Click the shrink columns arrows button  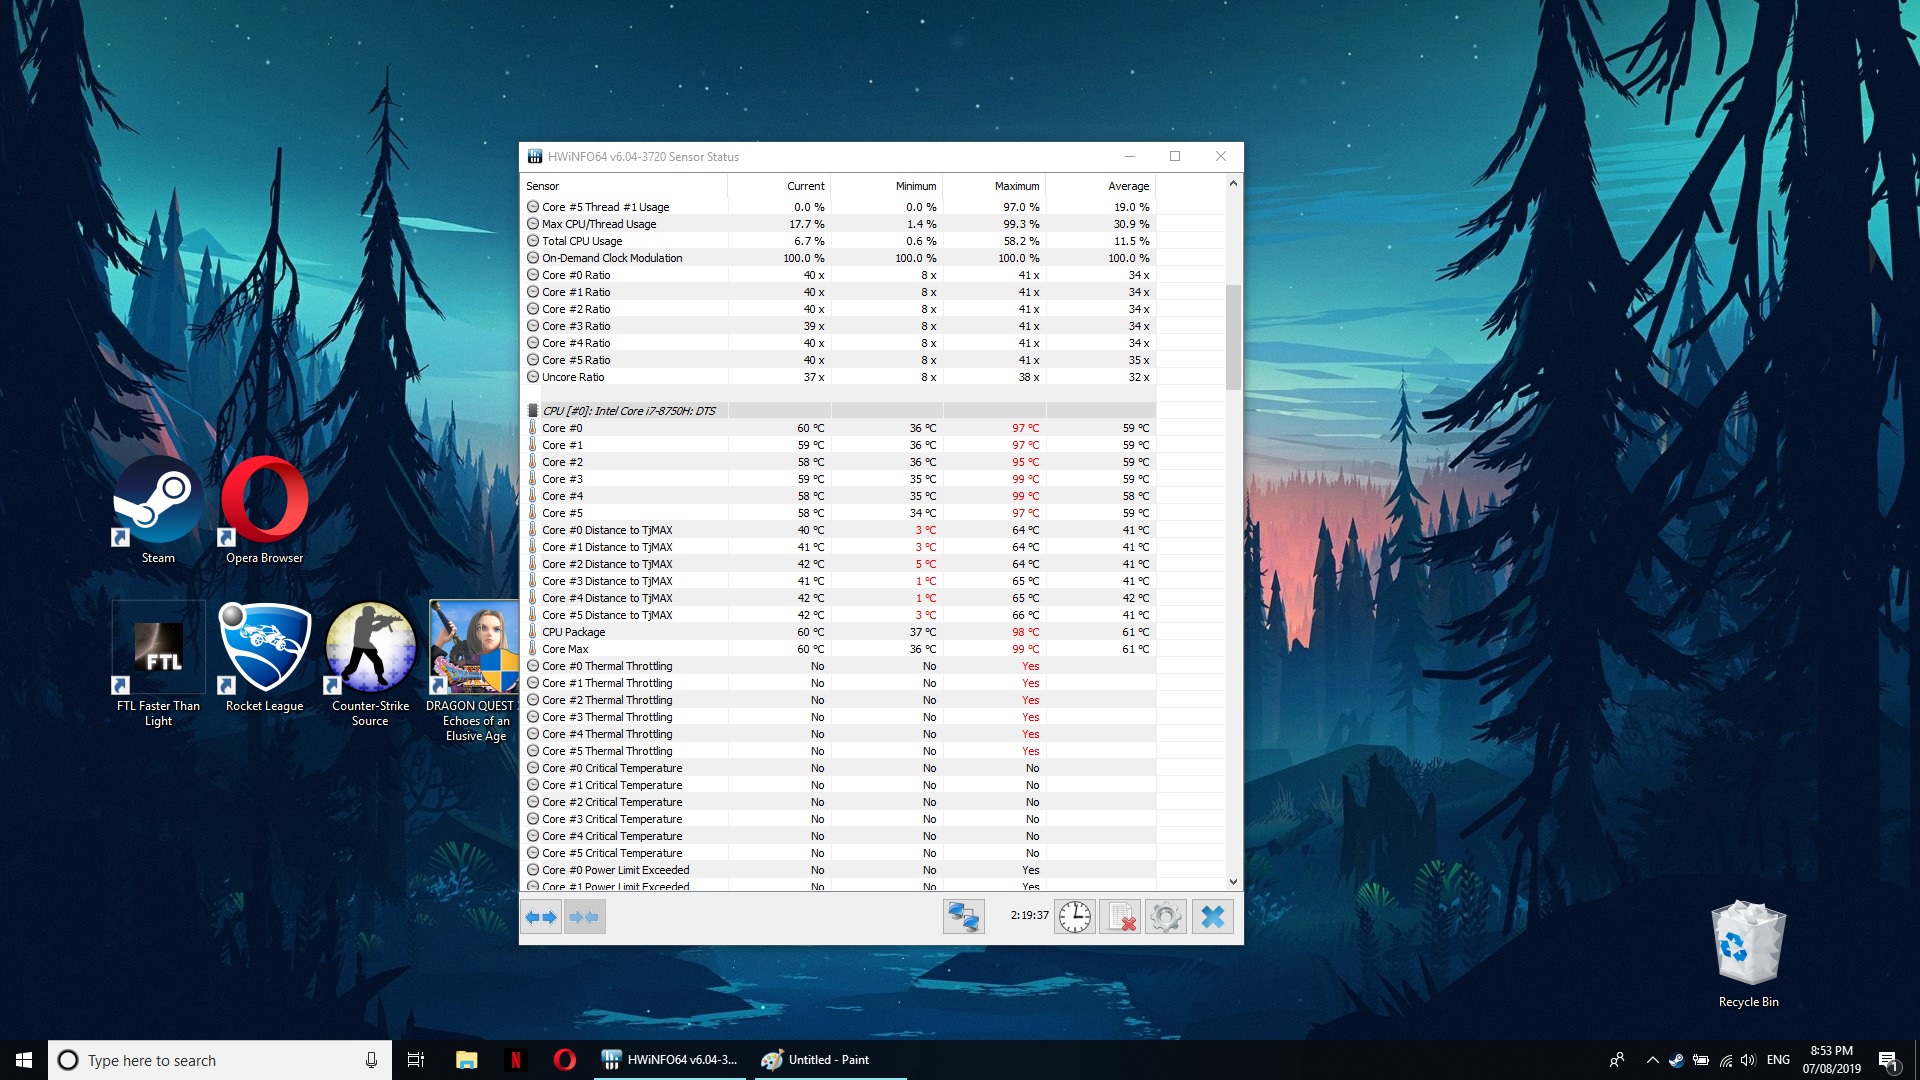pos(584,917)
